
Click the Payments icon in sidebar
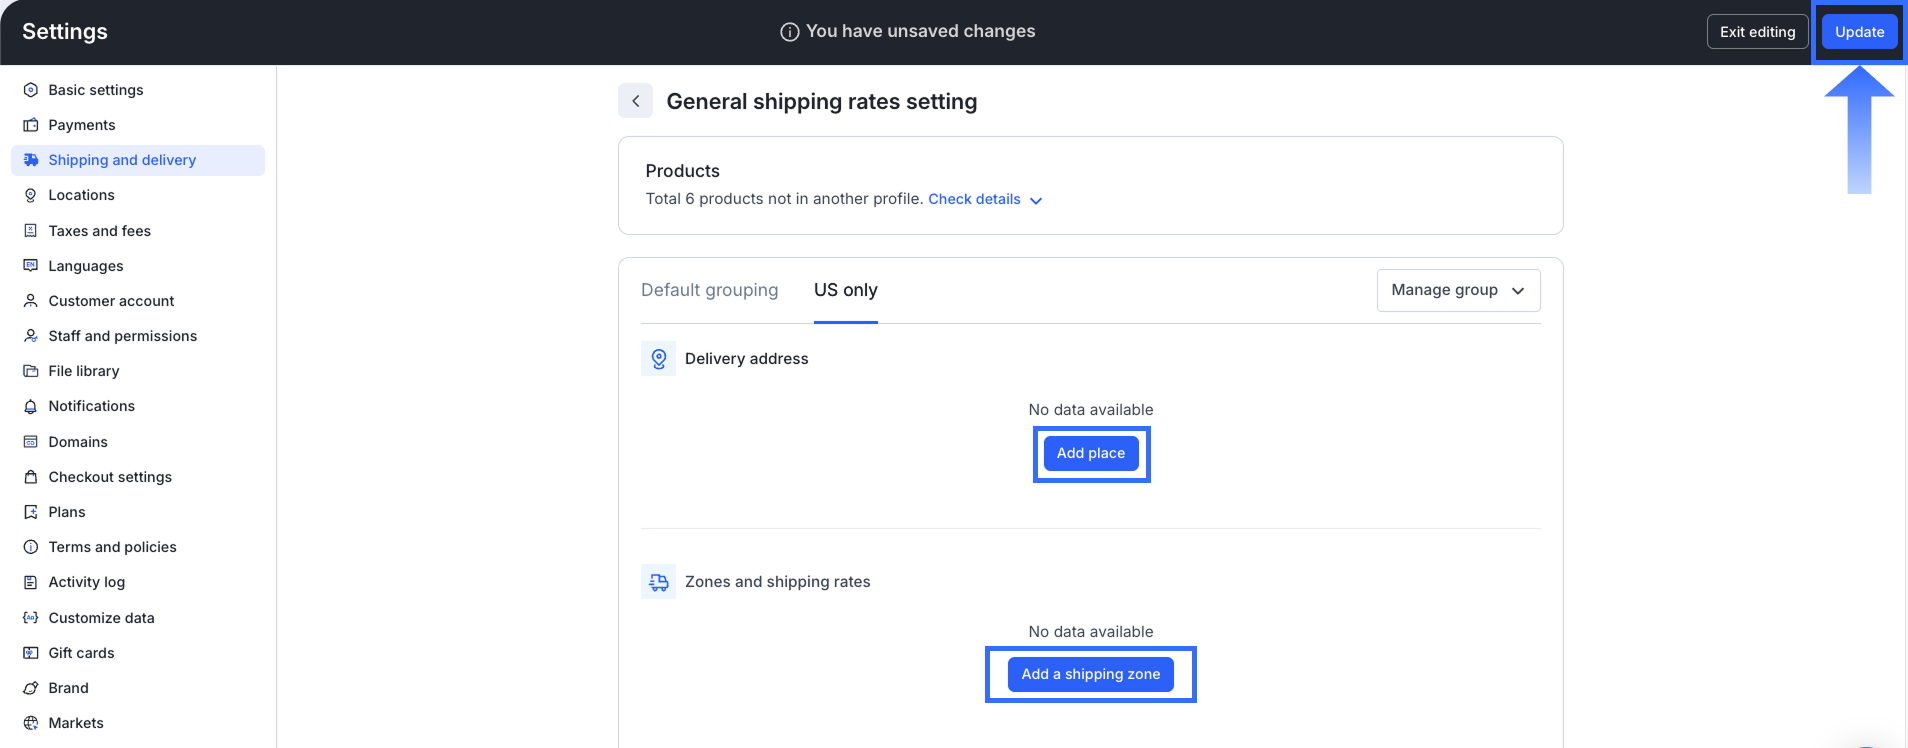tap(31, 125)
